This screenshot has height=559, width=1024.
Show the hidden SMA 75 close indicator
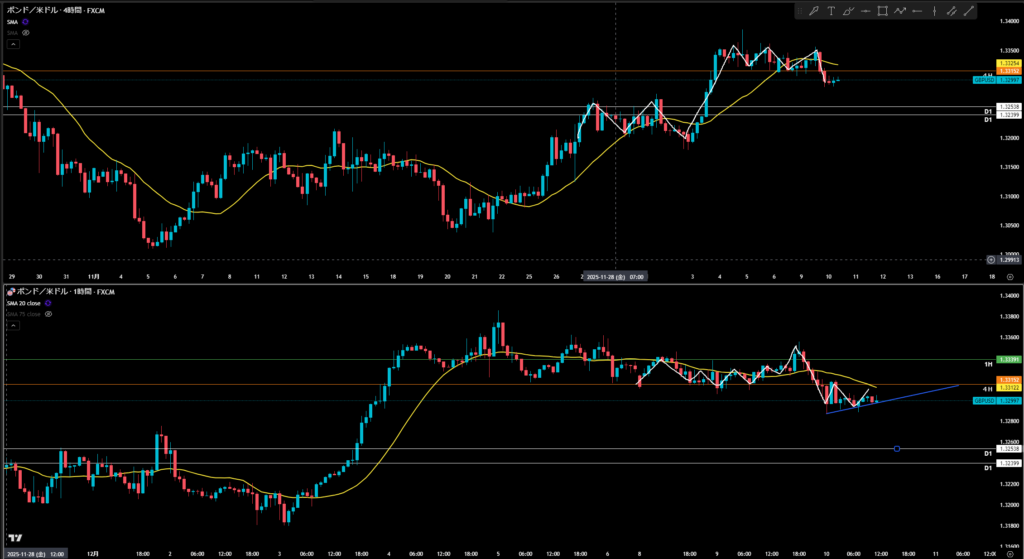click(x=49, y=314)
